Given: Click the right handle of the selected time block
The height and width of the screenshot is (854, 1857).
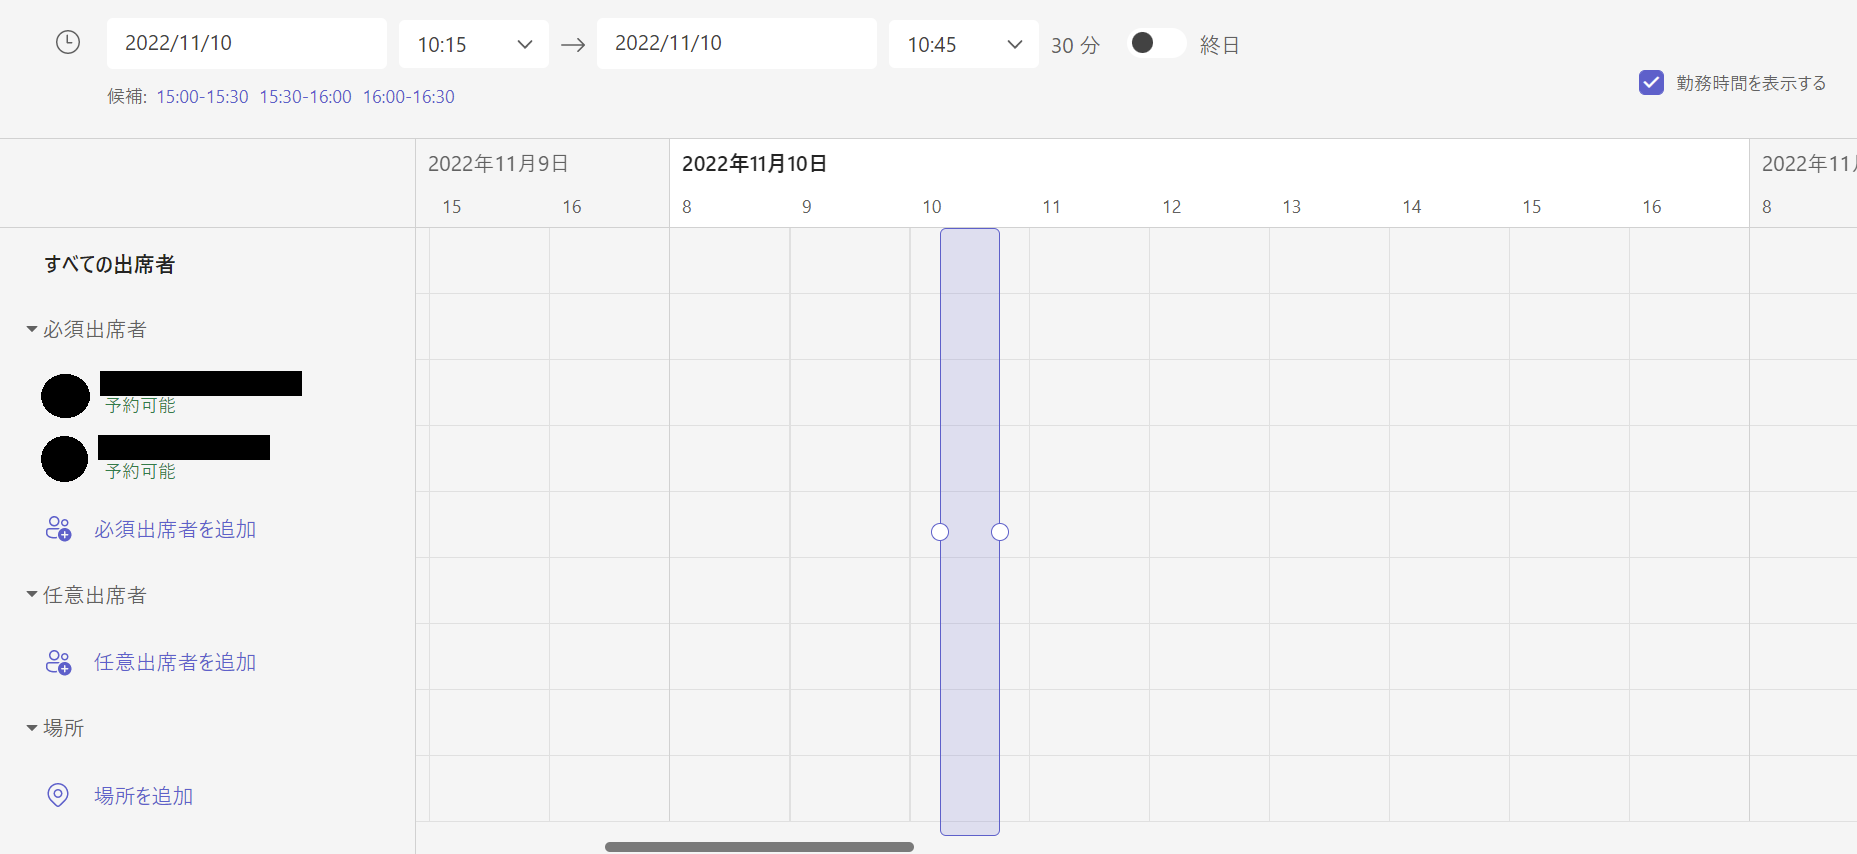Looking at the screenshot, I should [x=1000, y=532].
